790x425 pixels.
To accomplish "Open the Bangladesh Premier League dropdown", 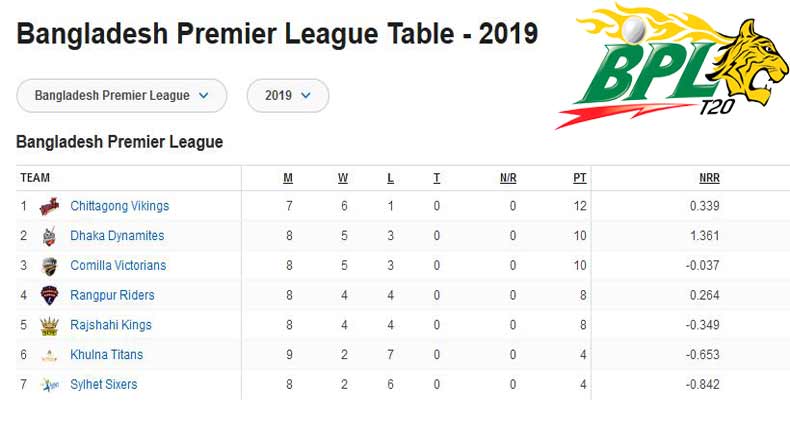I will [x=122, y=96].
